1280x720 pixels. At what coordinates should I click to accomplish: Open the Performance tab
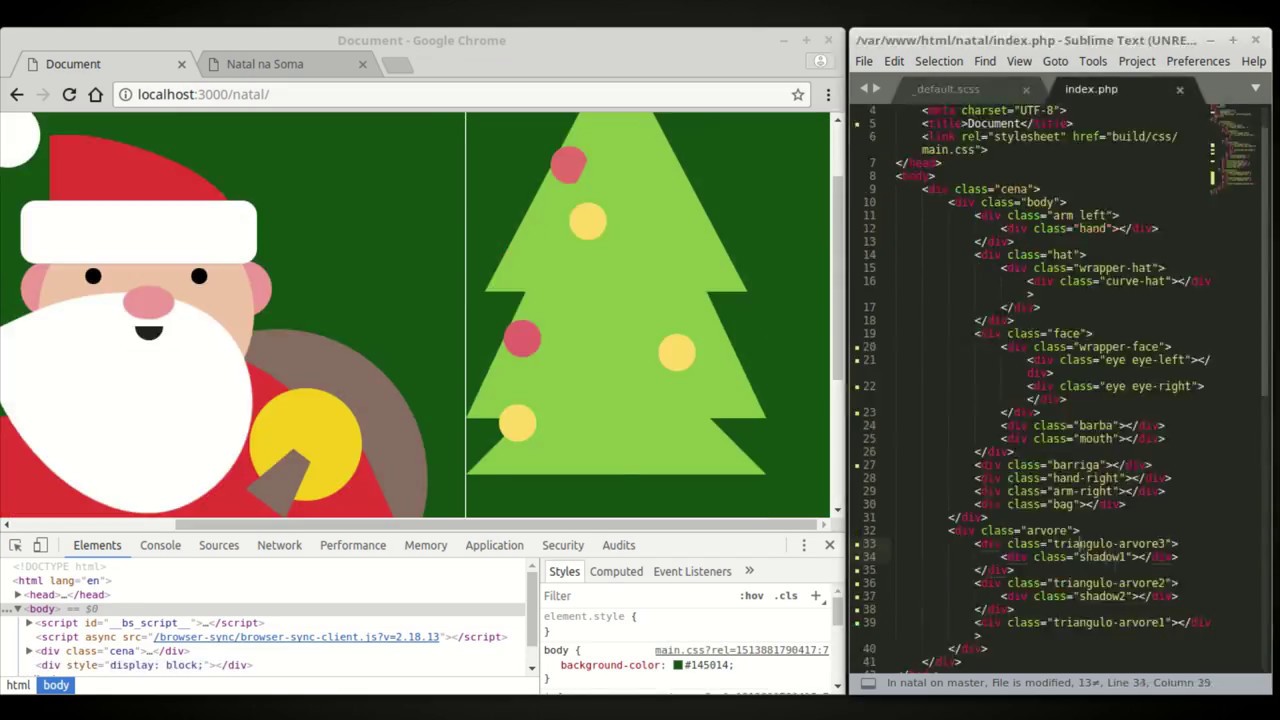(353, 545)
